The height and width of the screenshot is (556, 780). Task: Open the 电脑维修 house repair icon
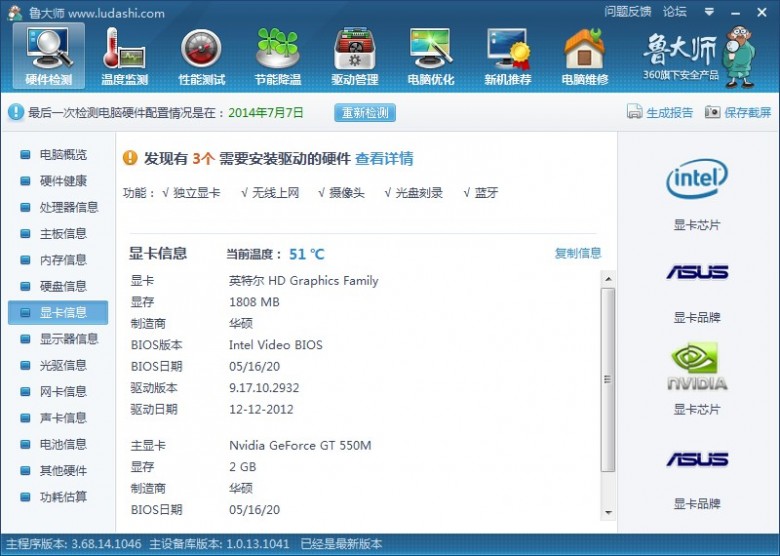tap(585, 56)
